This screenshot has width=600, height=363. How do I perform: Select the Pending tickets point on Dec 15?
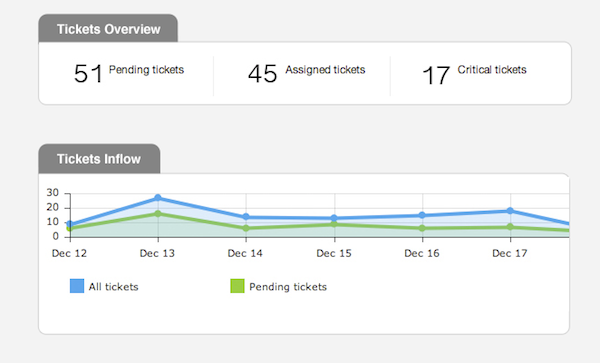coord(334,224)
